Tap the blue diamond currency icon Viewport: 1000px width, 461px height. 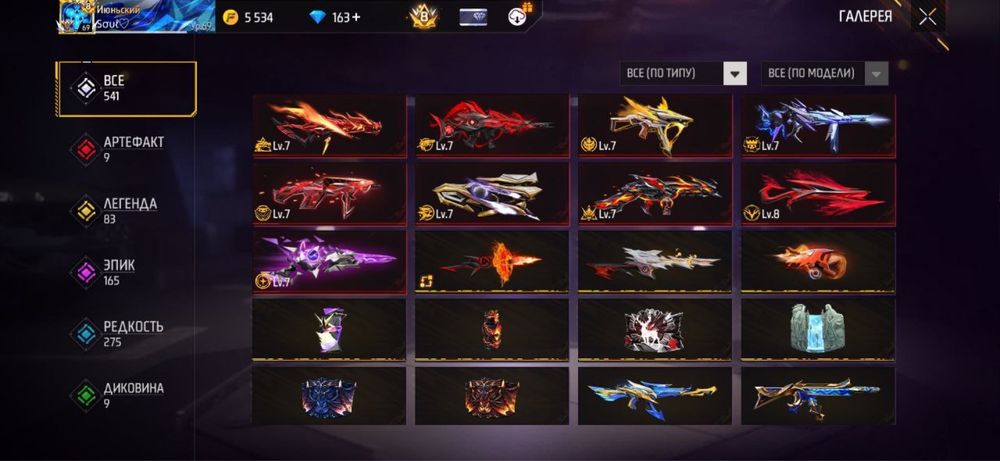(x=317, y=17)
